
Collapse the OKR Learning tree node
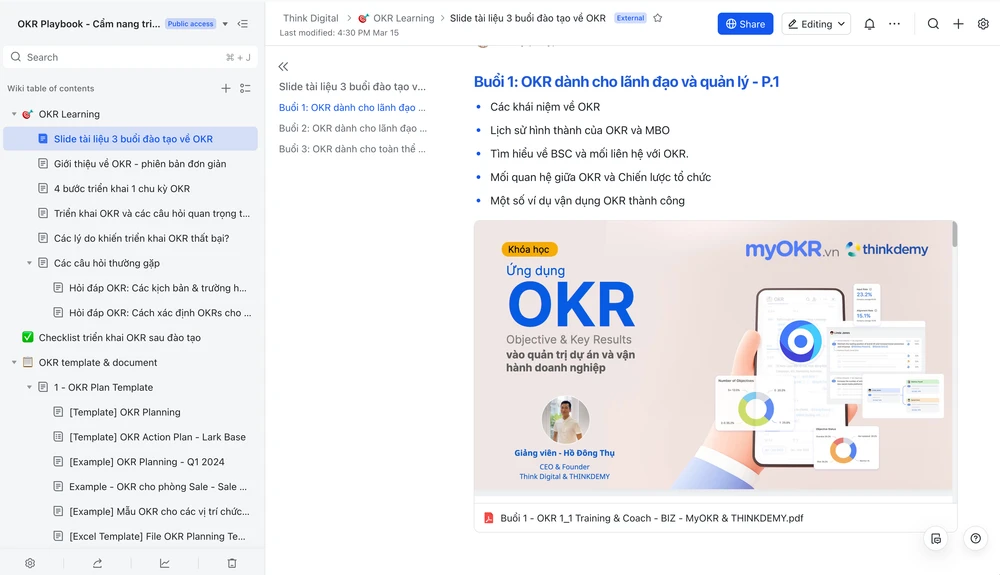click(x=14, y=114)
